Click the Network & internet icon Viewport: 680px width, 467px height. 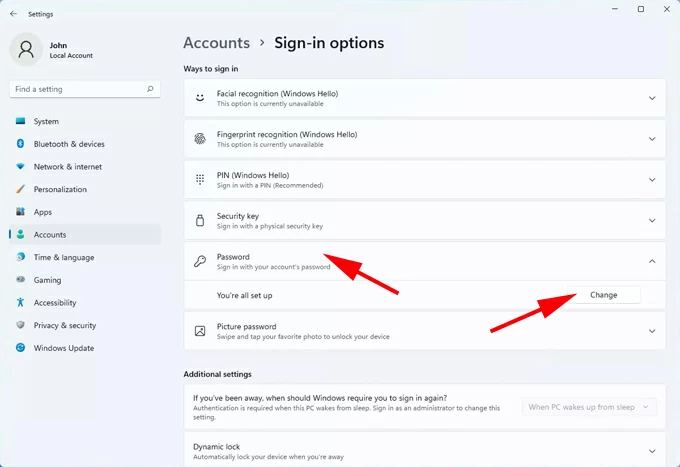[x=20, y=167]
